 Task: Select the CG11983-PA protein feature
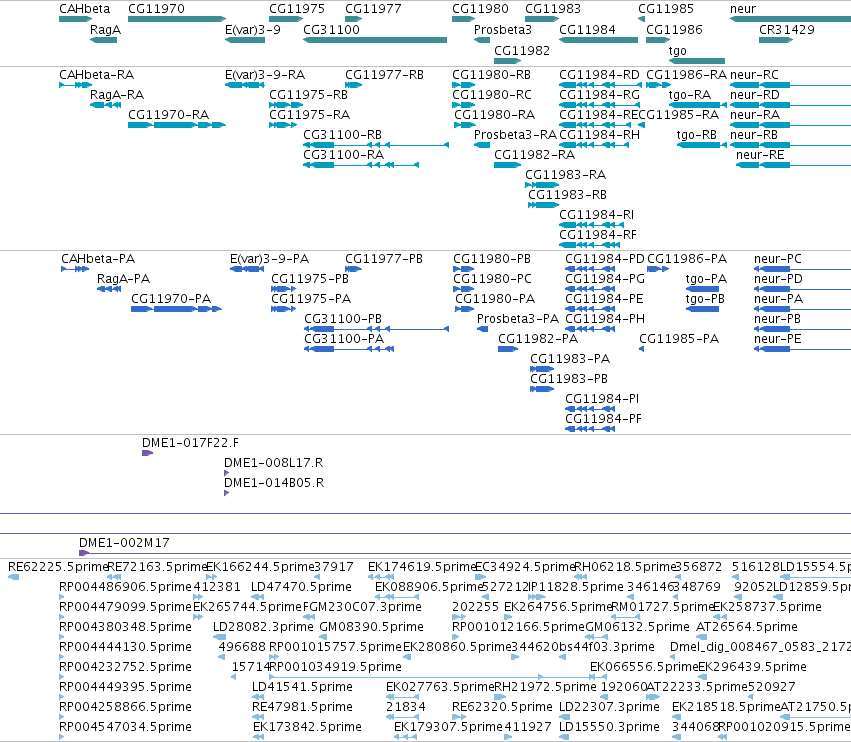(x=542, y=369)
